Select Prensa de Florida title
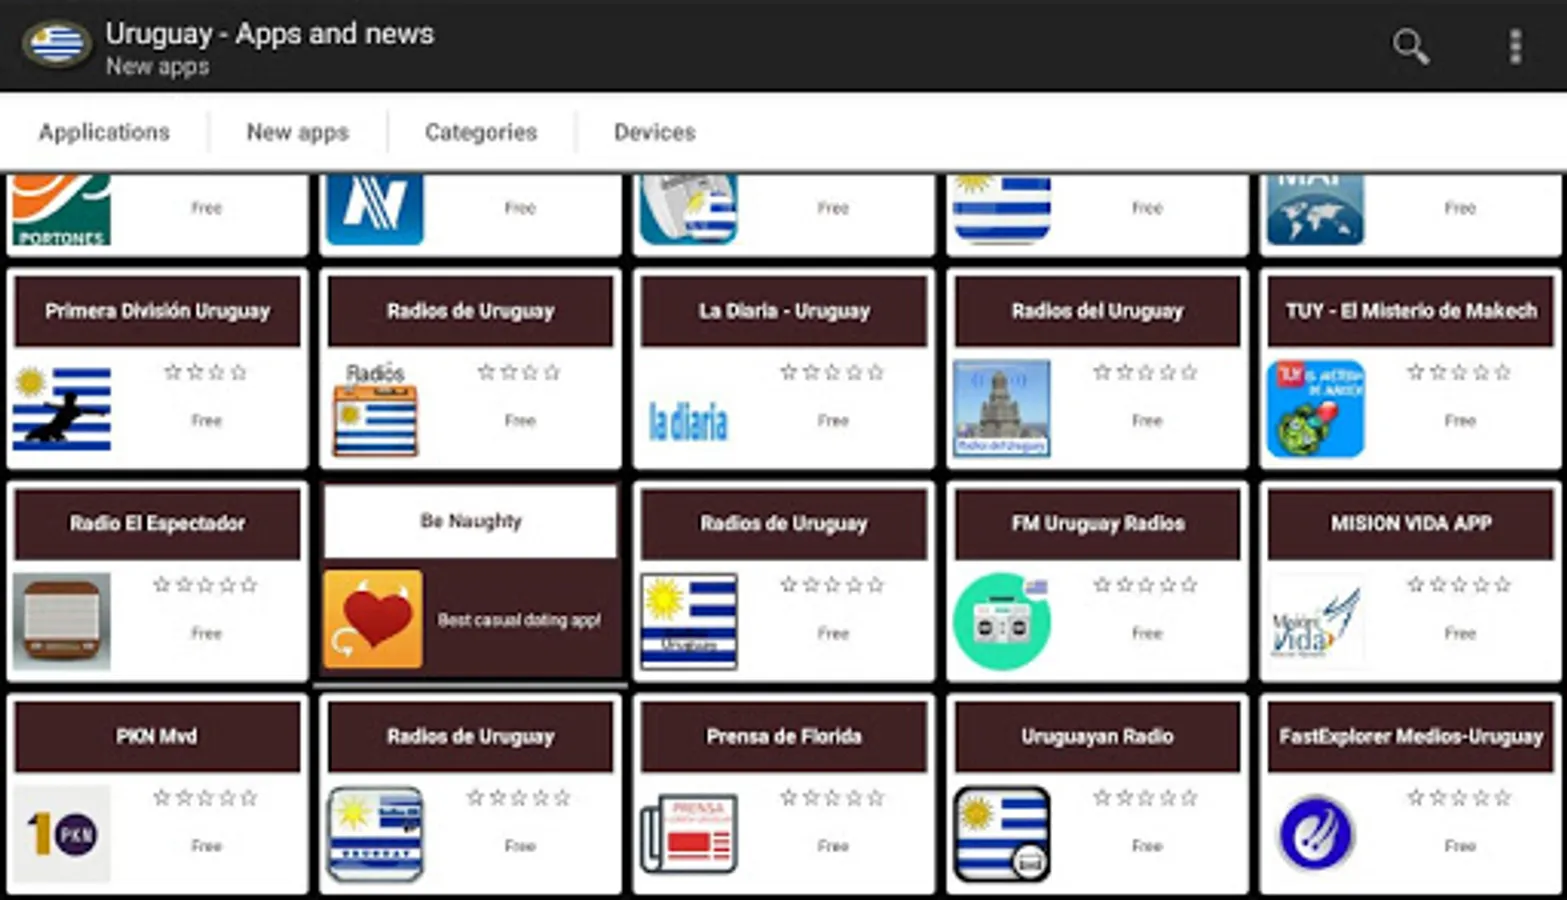This screenshot has height=900, width=1567. [784, 736]
